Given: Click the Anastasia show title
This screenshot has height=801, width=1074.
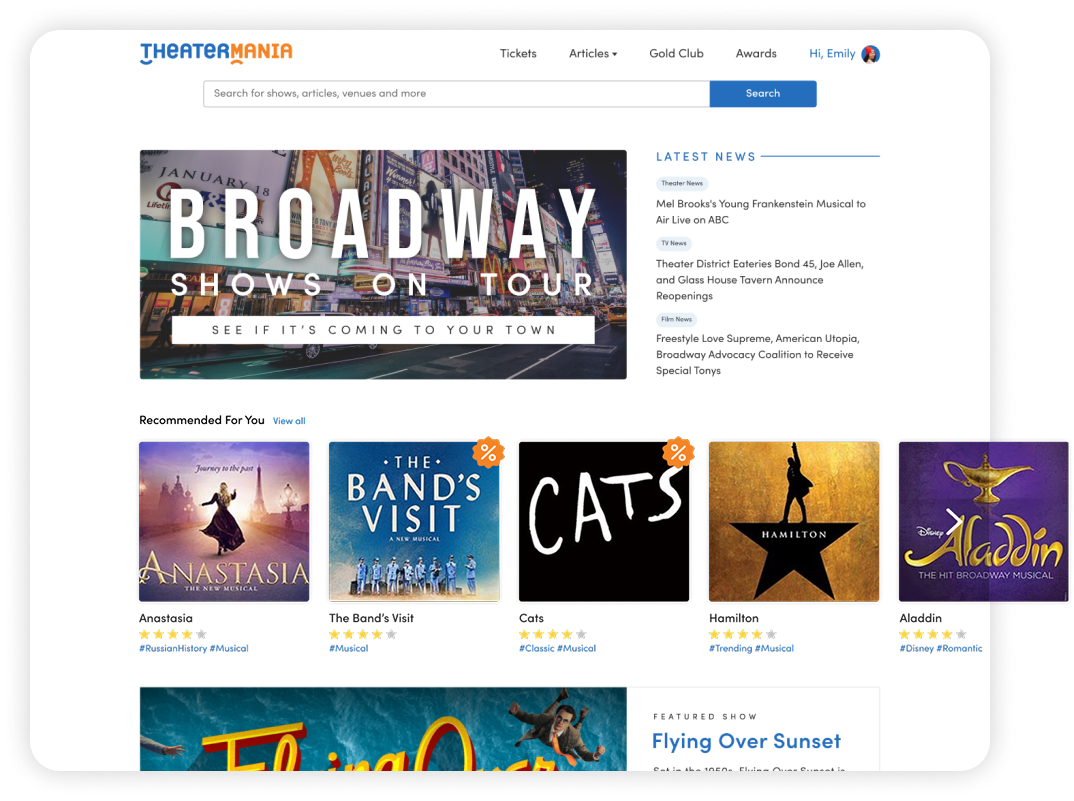Looking at the screenshot, I should (166, 618).
